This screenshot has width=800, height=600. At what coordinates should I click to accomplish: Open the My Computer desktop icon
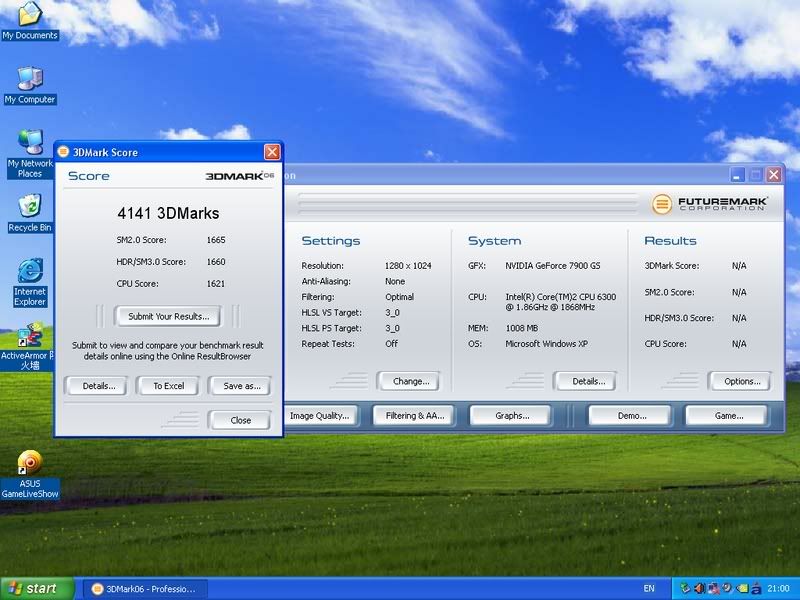coord(30,80)
